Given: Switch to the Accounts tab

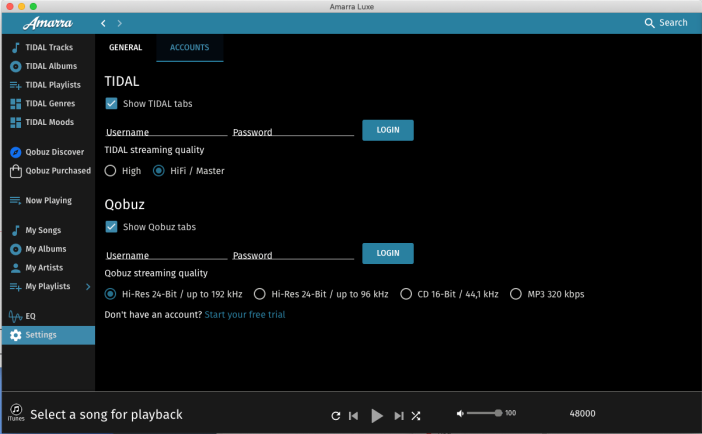Looking at the screenshot, I should (x=189, y=47).
